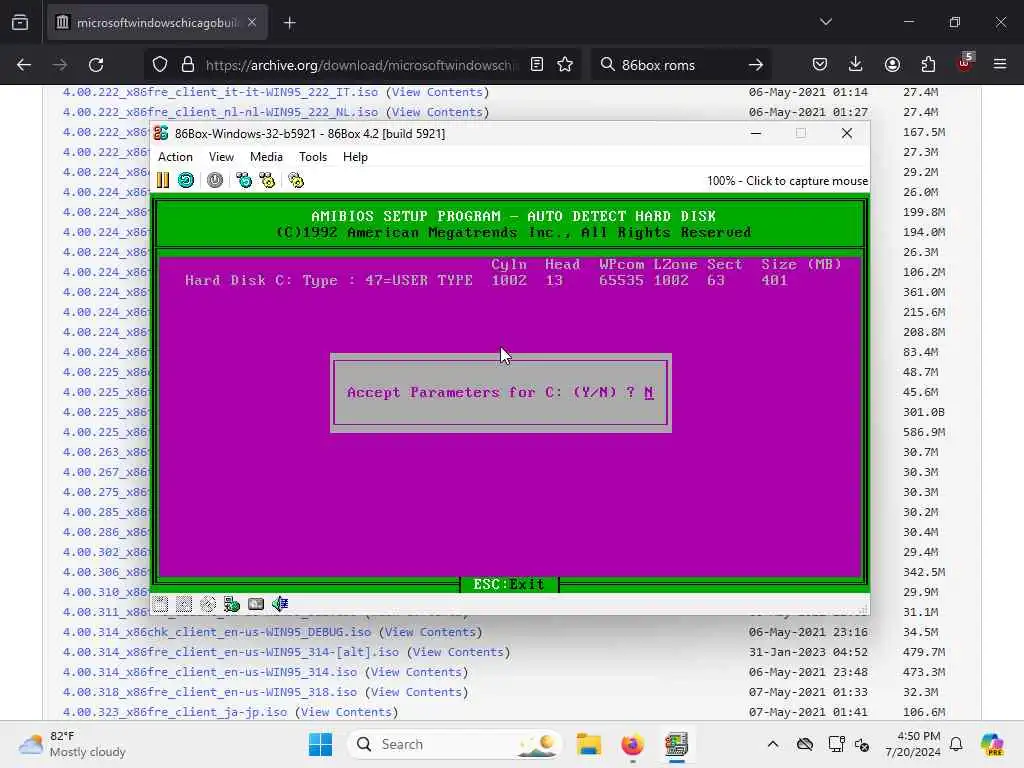The width and height of the screenshot is (1024, 768).
Task: Click date 07-May-2021 01:33
Action: (x=808, y=692)
